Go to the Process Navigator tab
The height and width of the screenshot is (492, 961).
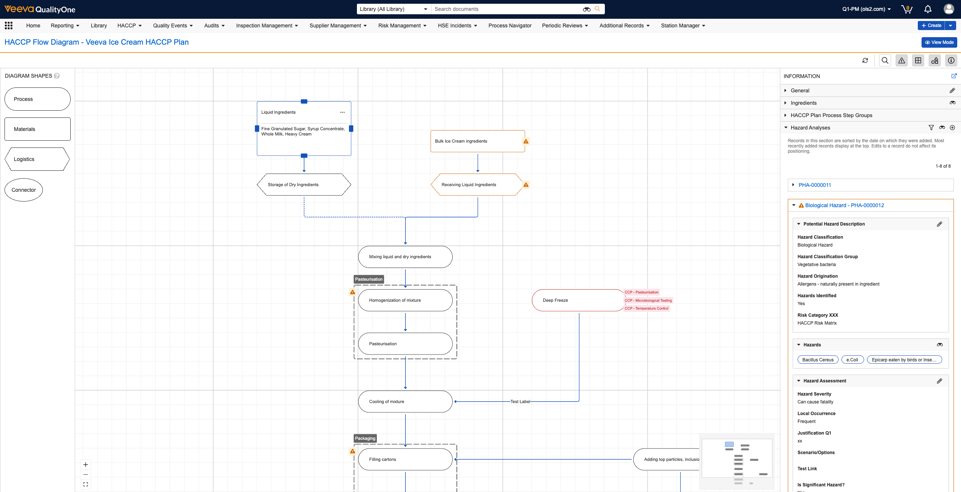coord(510,26)
